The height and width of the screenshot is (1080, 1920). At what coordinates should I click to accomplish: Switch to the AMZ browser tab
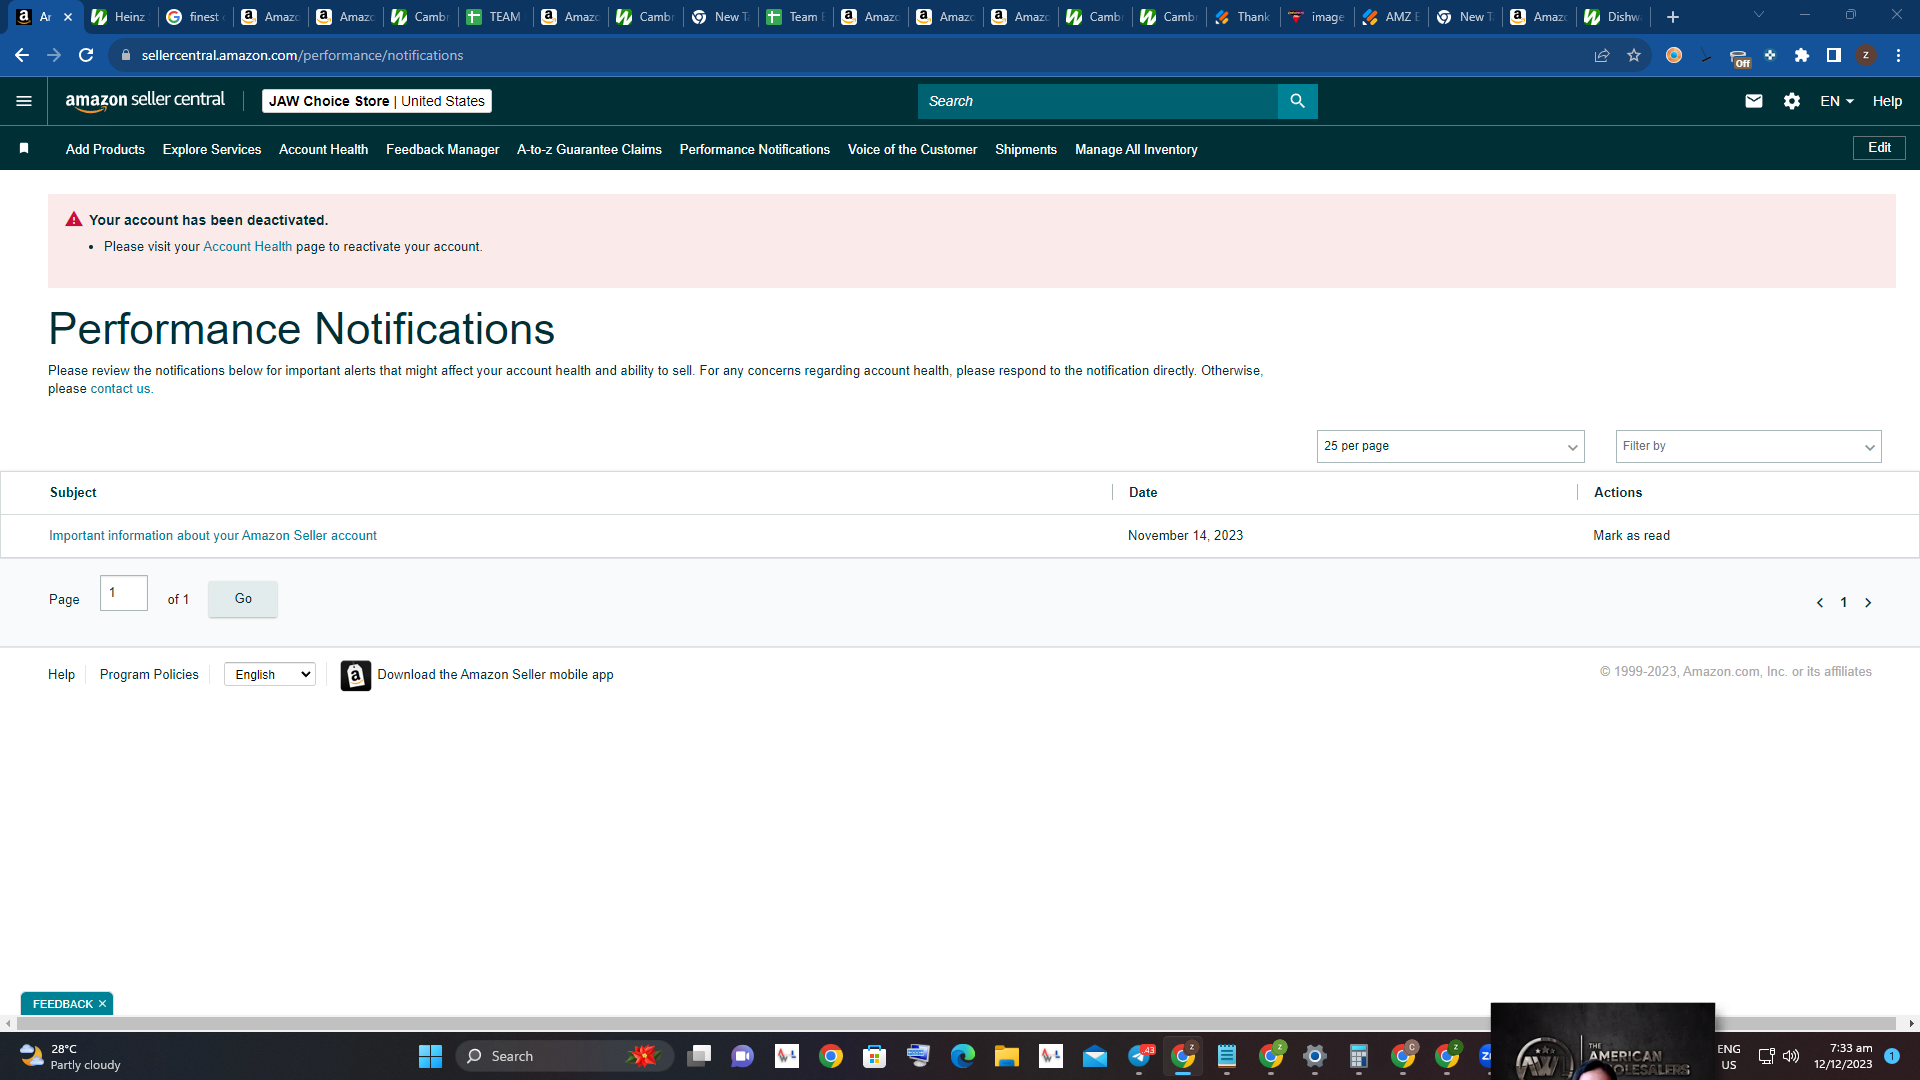1393,17
